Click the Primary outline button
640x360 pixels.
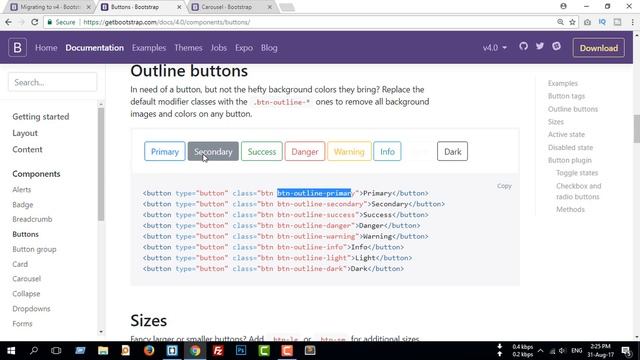[x=164, y=151]
